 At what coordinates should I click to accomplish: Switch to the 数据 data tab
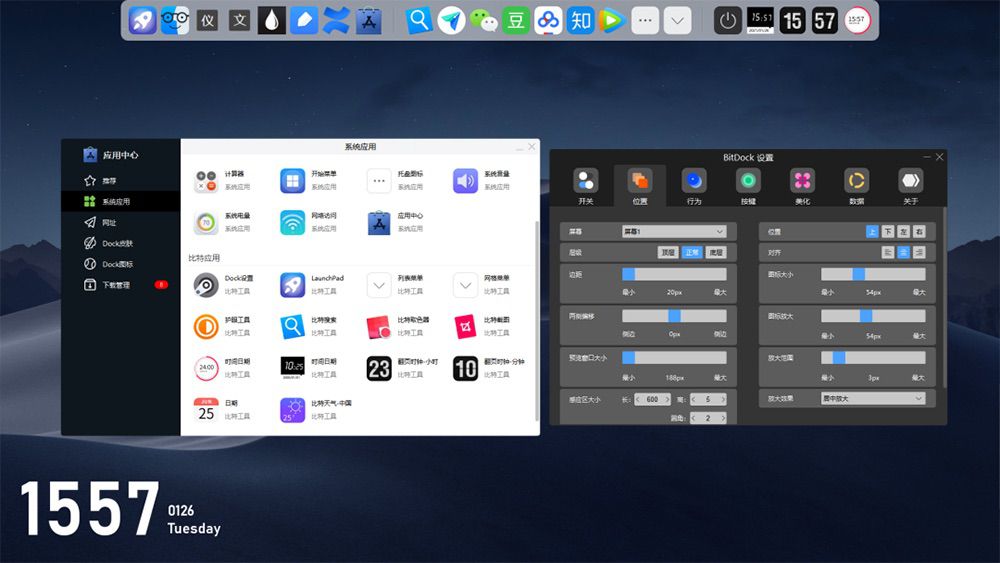point(857,186)
